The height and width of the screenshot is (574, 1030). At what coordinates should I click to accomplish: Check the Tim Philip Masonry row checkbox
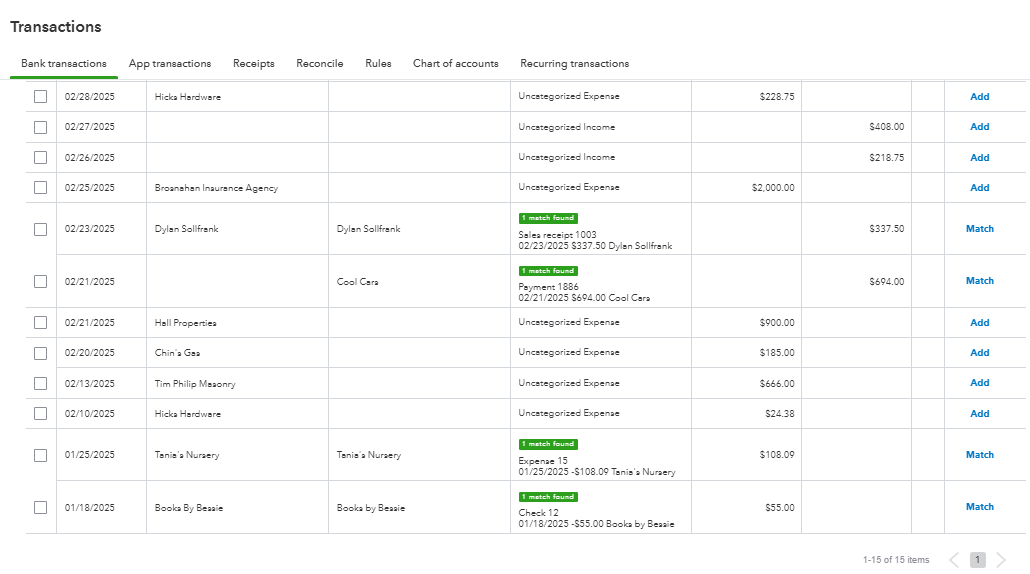coord(40,383)
